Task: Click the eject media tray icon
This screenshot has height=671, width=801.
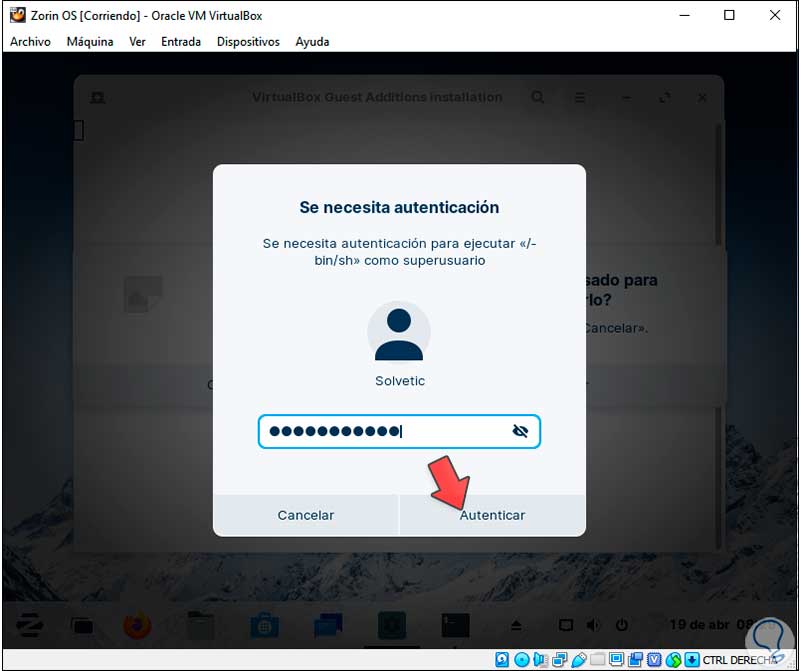Action: coord(516,626)
